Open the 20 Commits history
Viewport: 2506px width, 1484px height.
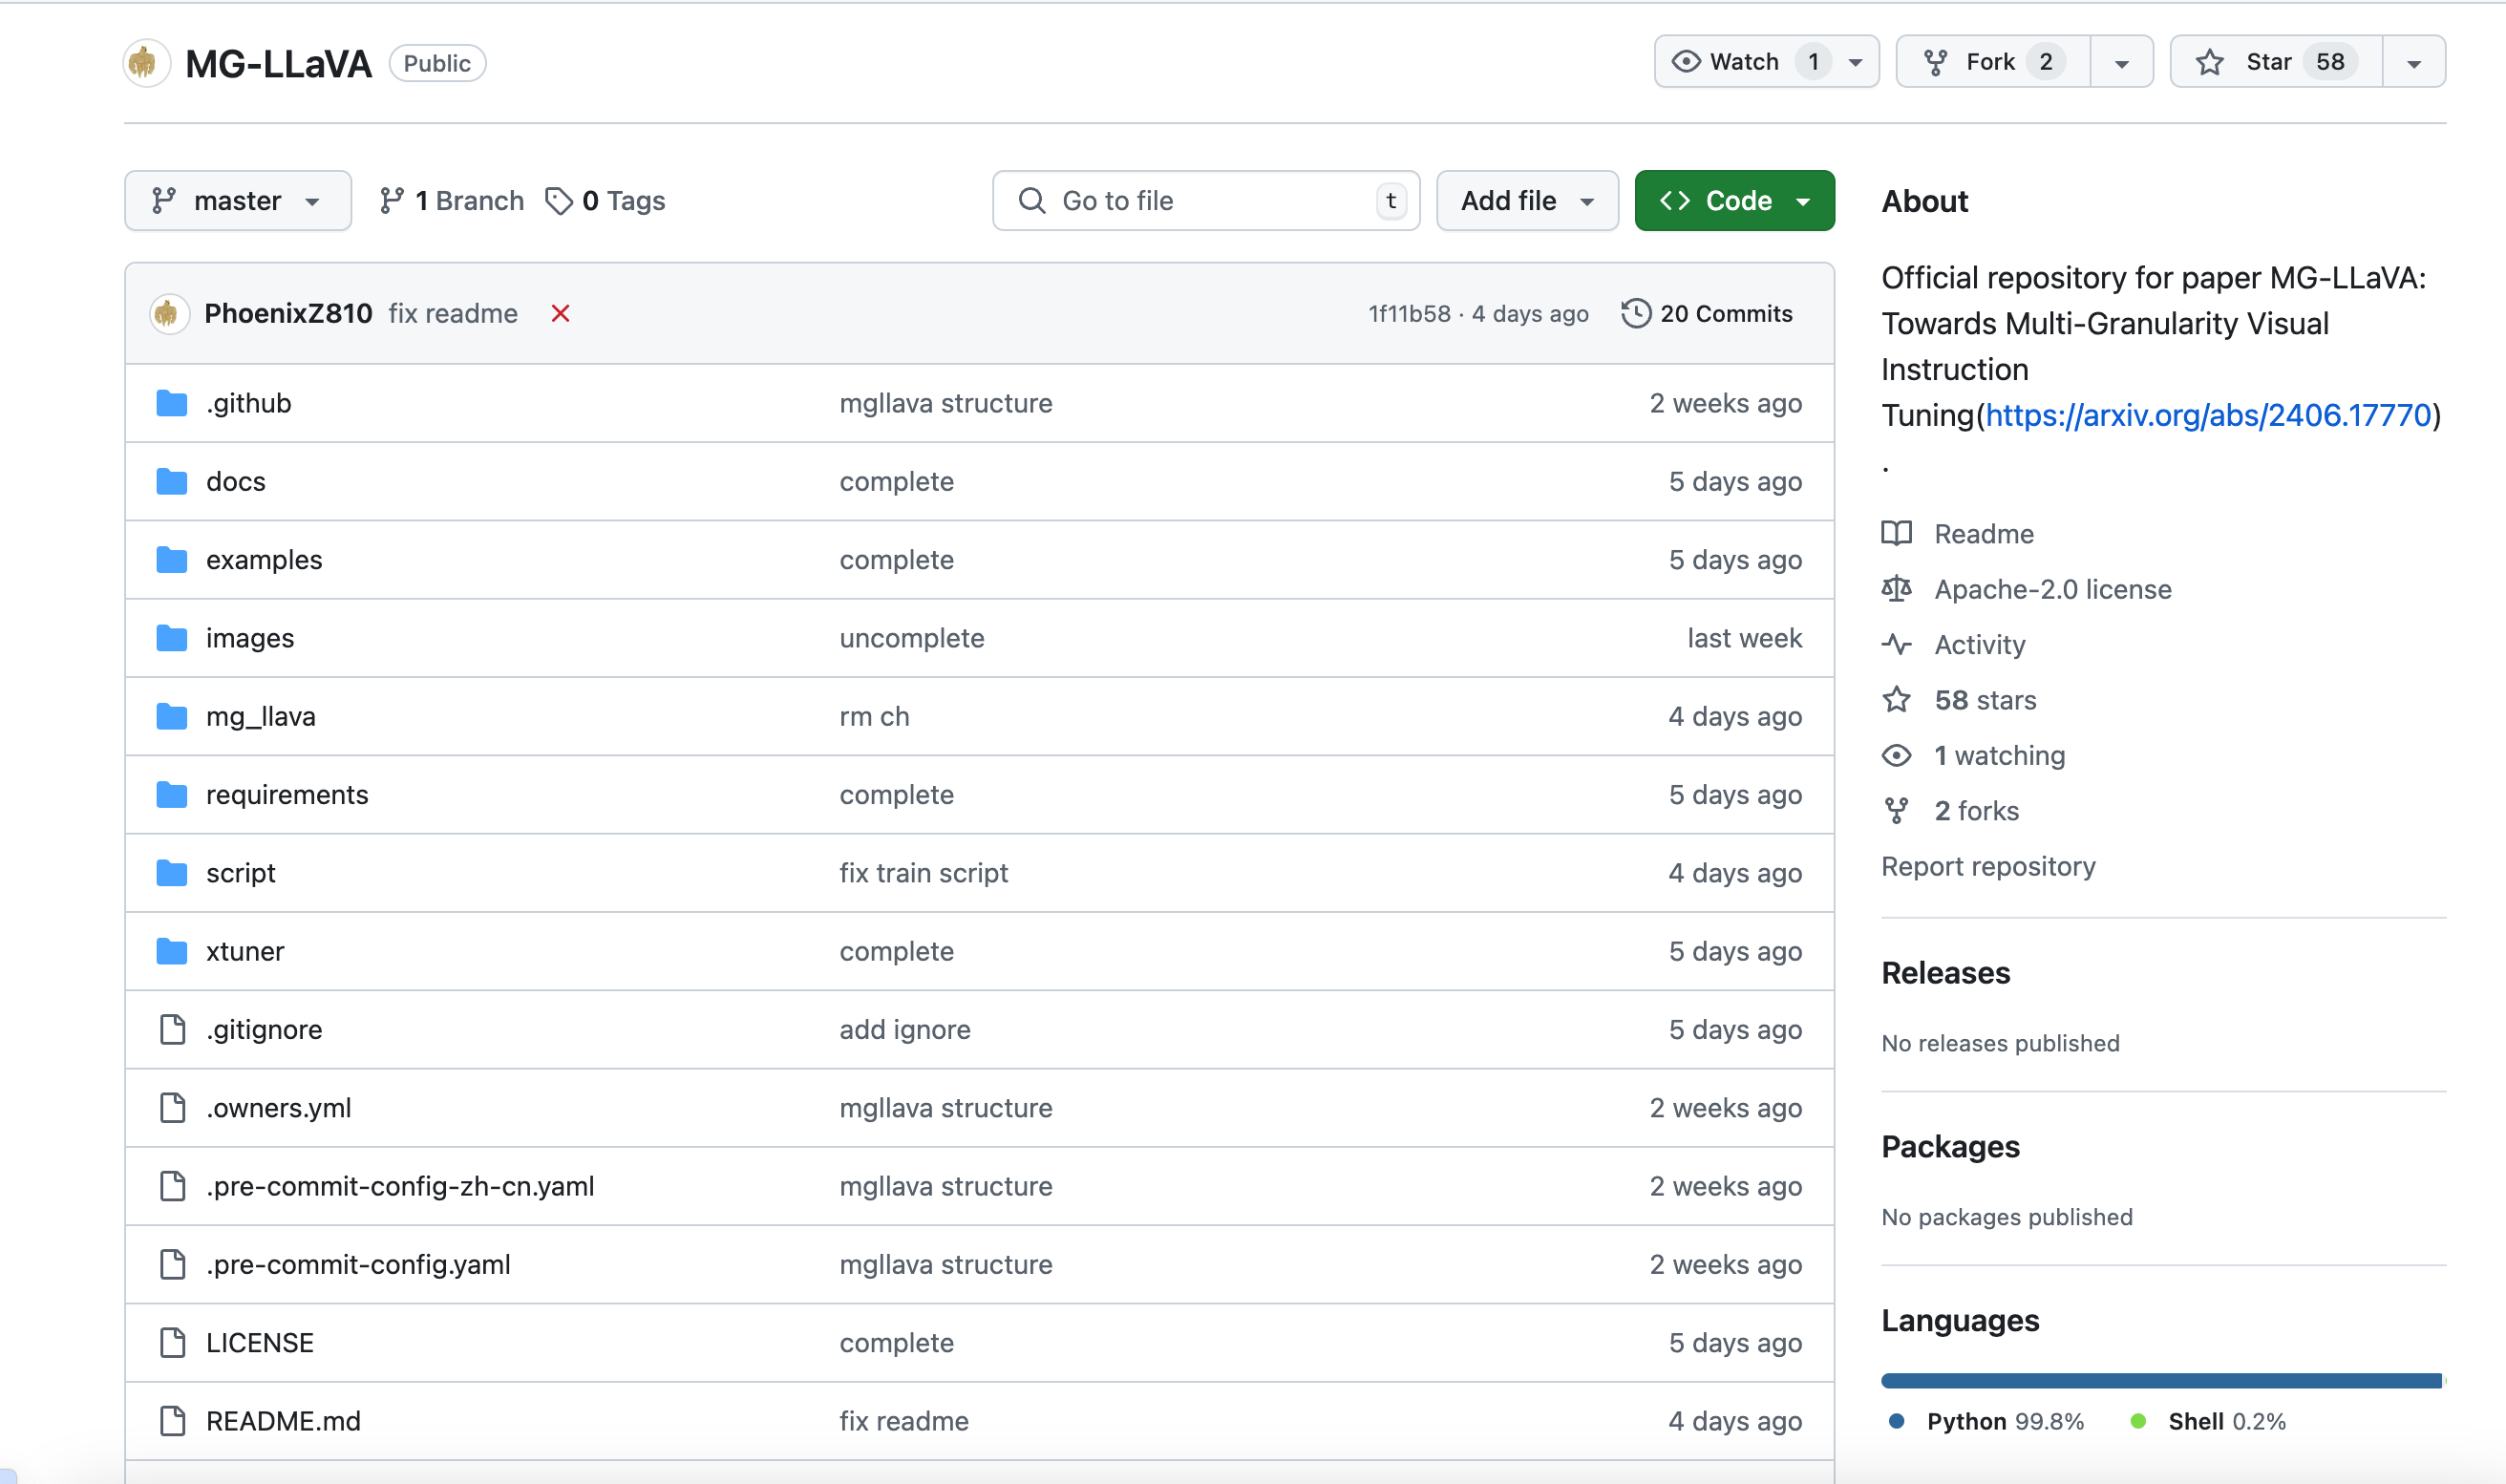pyautogui.click(x=1707, y=314)
